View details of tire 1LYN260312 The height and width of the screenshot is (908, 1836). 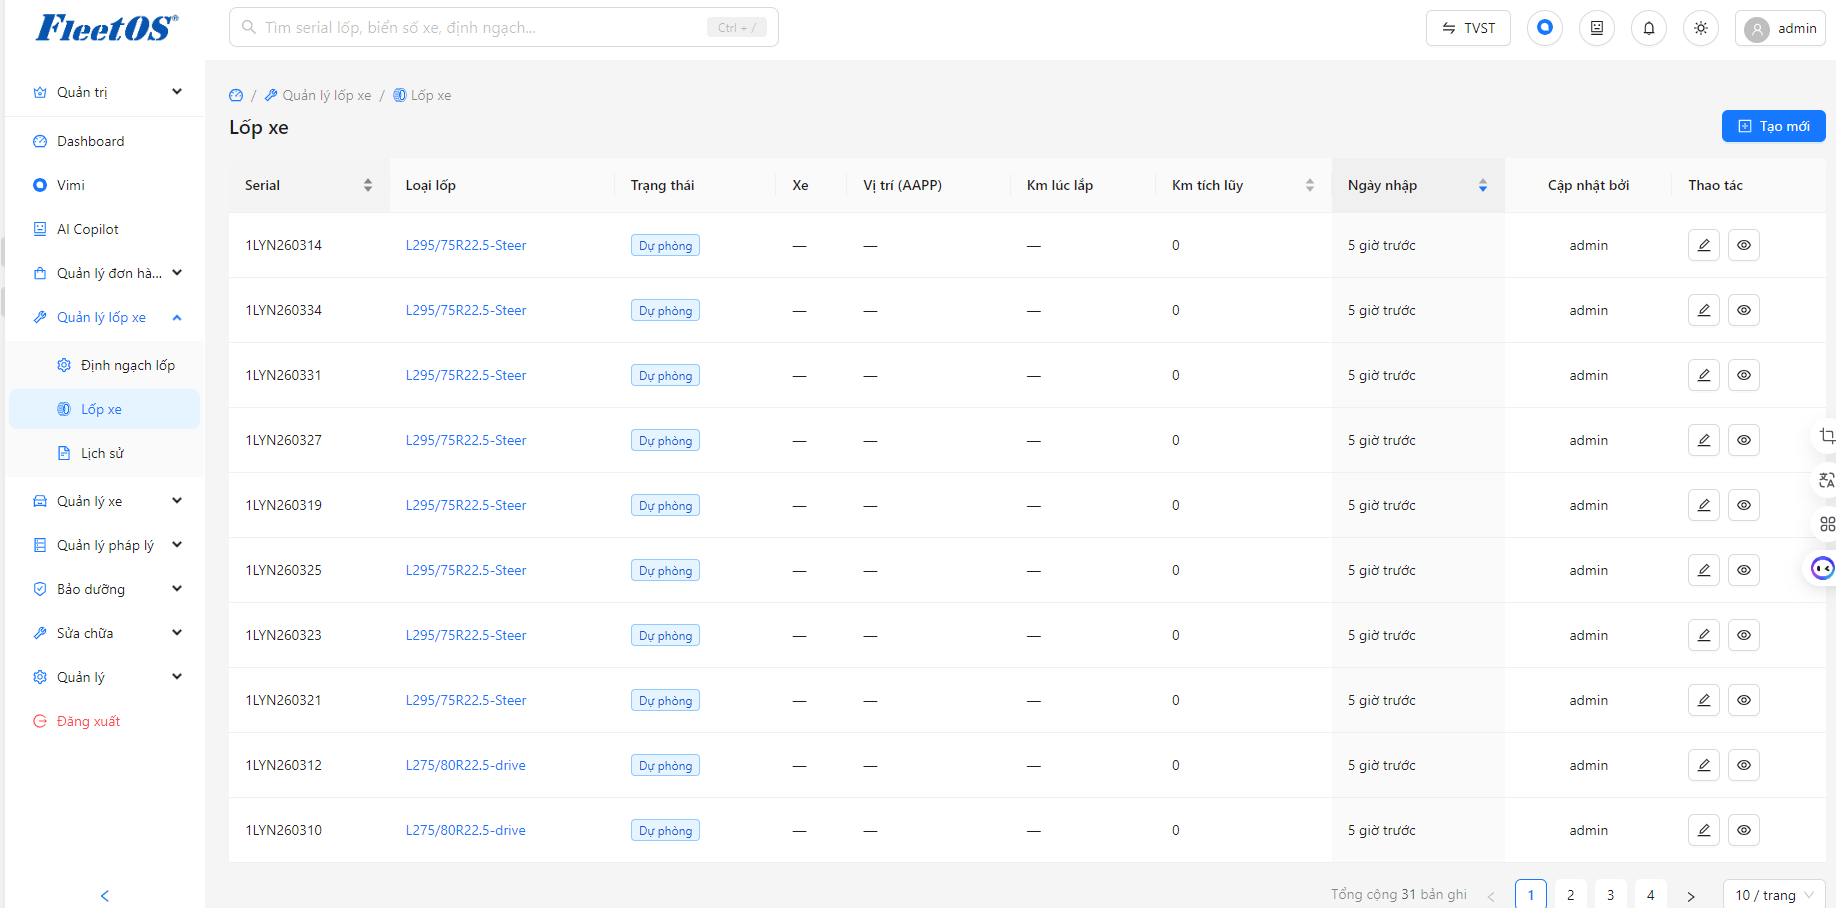tap(1744, 765)
